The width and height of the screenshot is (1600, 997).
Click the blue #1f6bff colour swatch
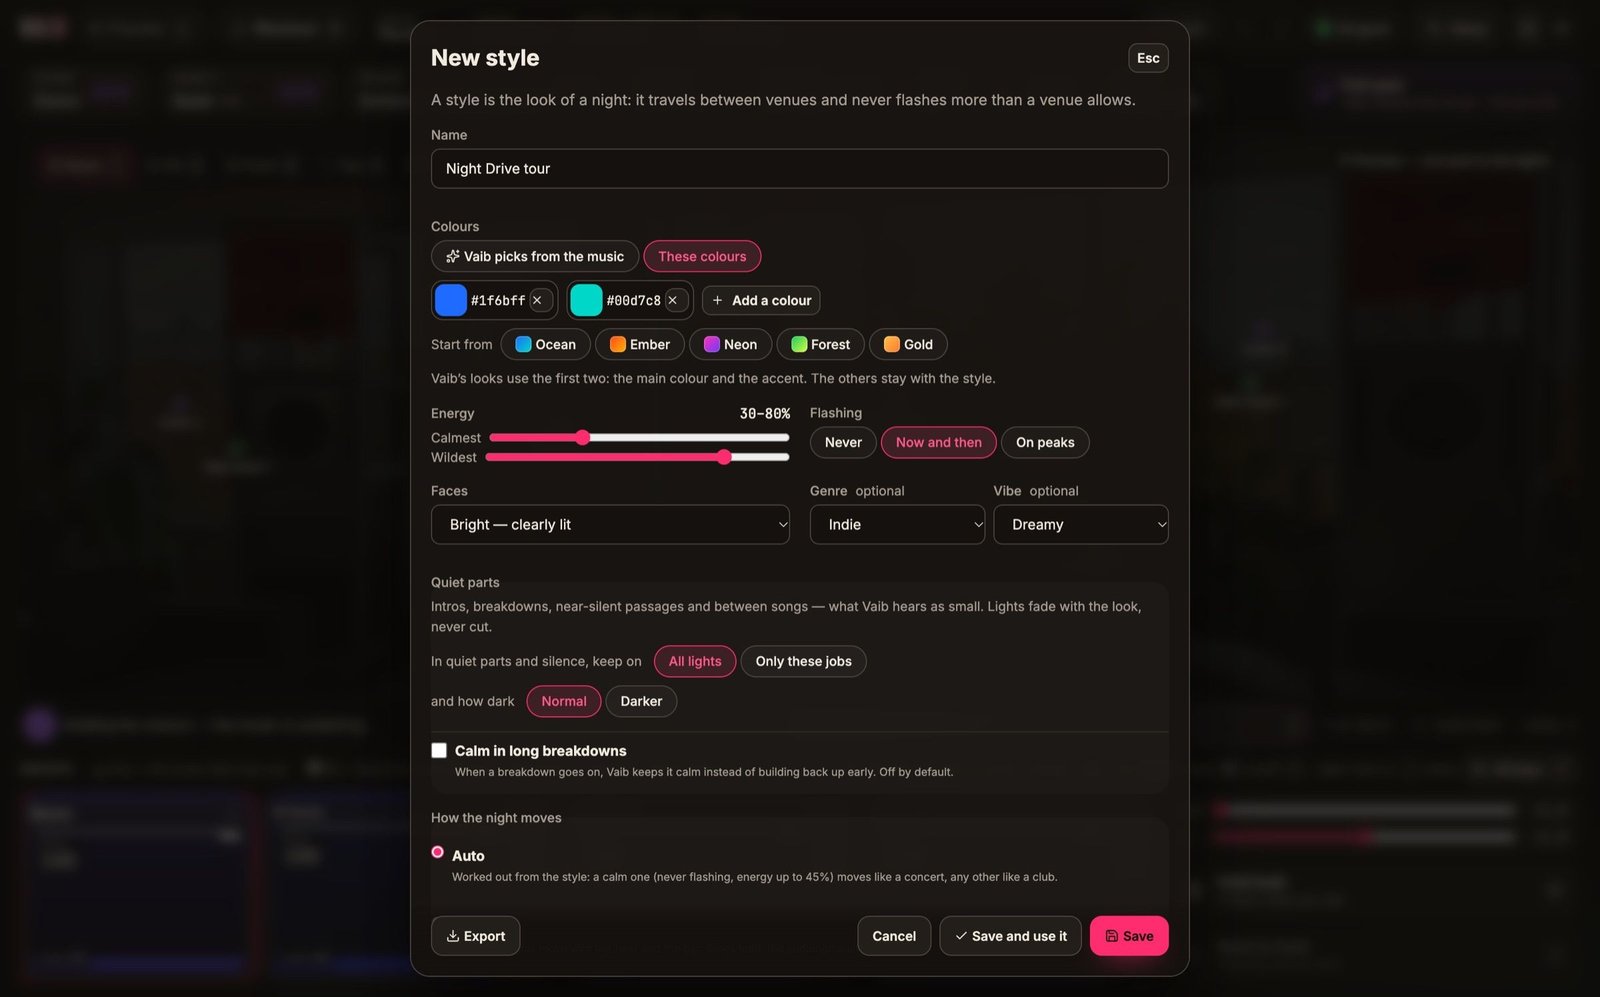pos(451,300)
